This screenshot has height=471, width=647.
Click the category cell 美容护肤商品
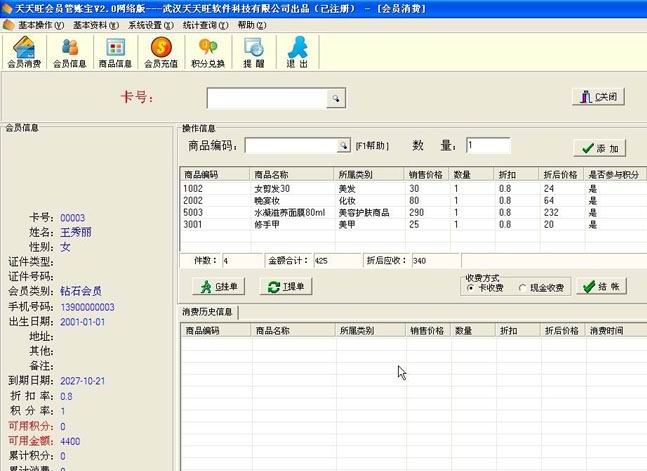[x=364, y=213]
